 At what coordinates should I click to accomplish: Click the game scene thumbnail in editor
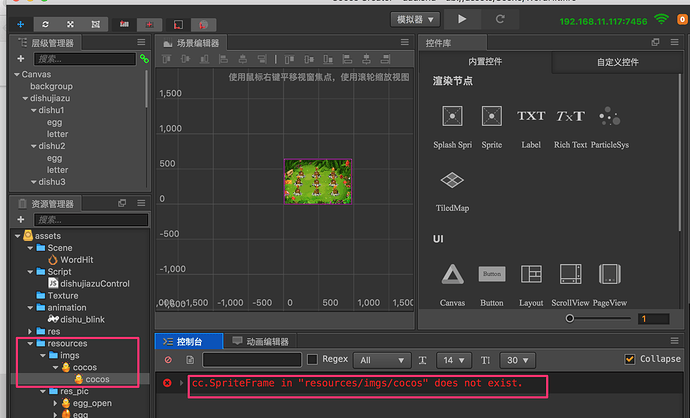[318, 181]
